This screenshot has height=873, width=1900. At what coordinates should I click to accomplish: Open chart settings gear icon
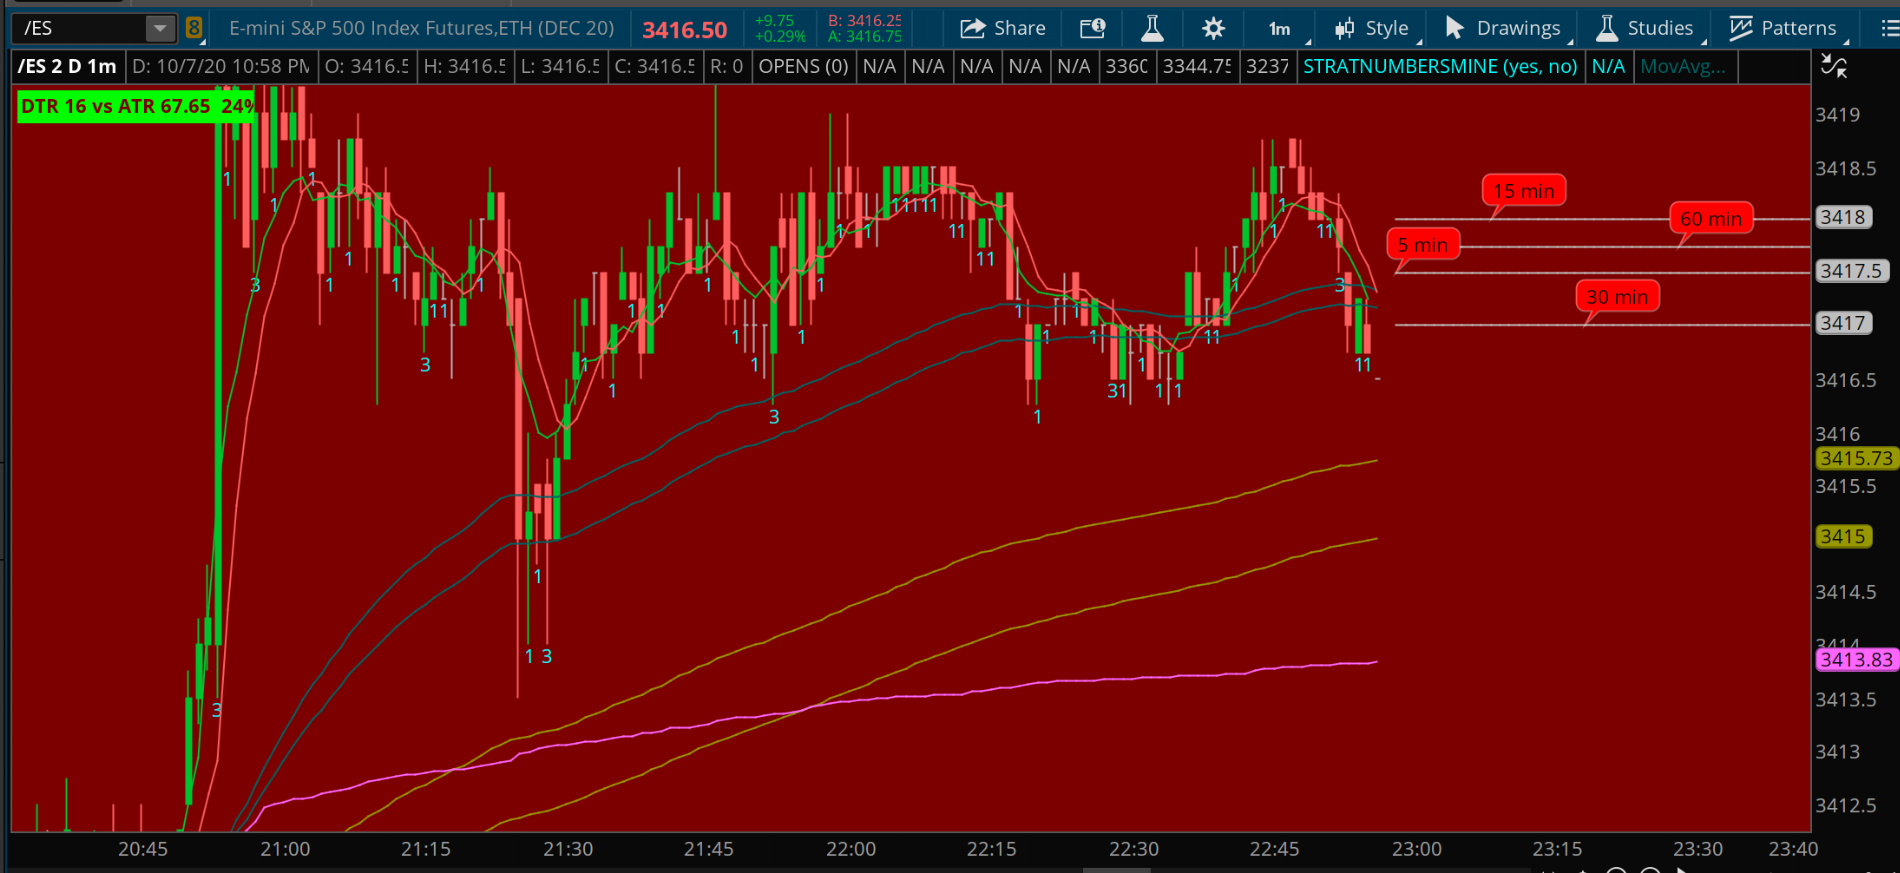coord(1213,28)
